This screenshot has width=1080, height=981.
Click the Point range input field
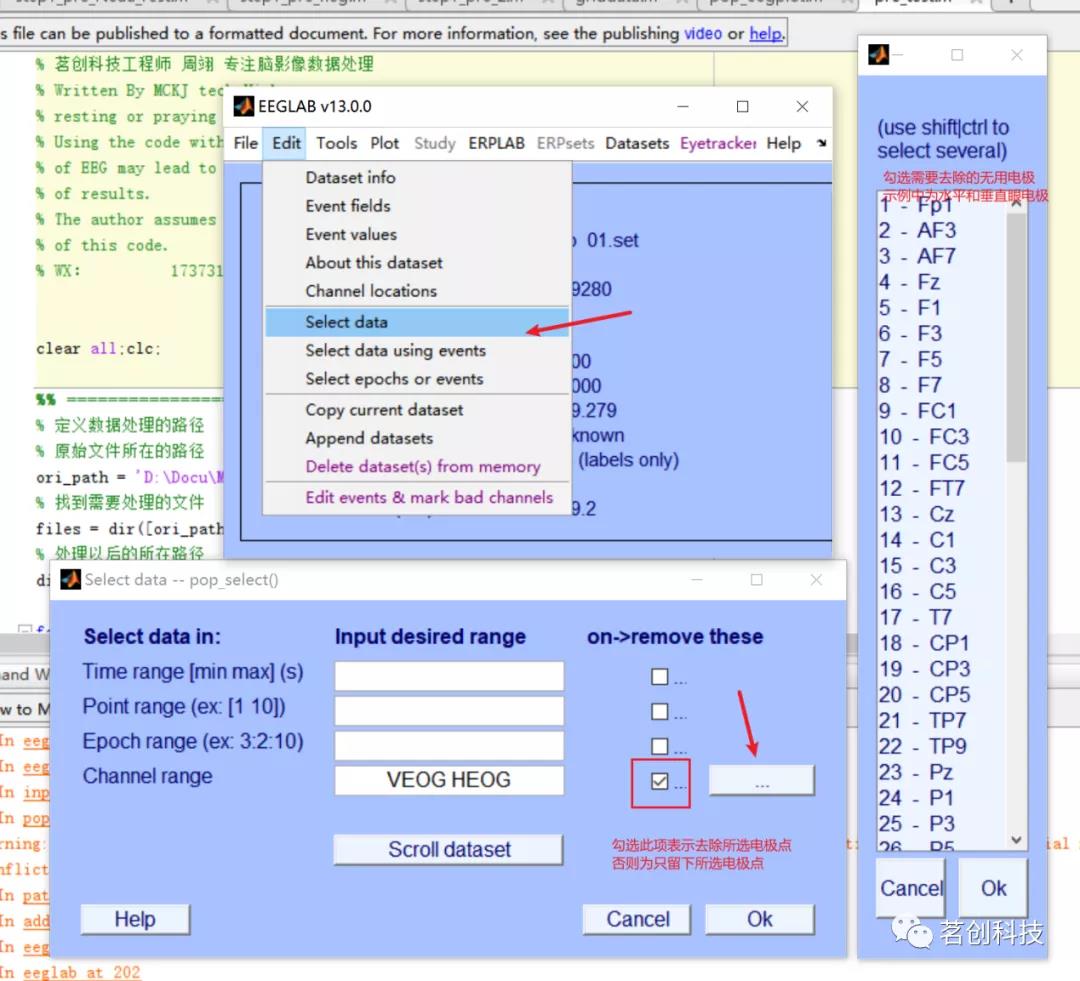point(449,711)
